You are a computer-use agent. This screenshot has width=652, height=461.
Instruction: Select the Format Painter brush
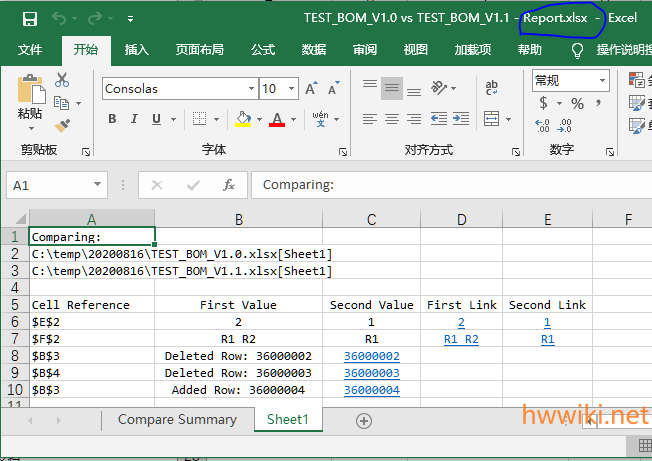62,124
